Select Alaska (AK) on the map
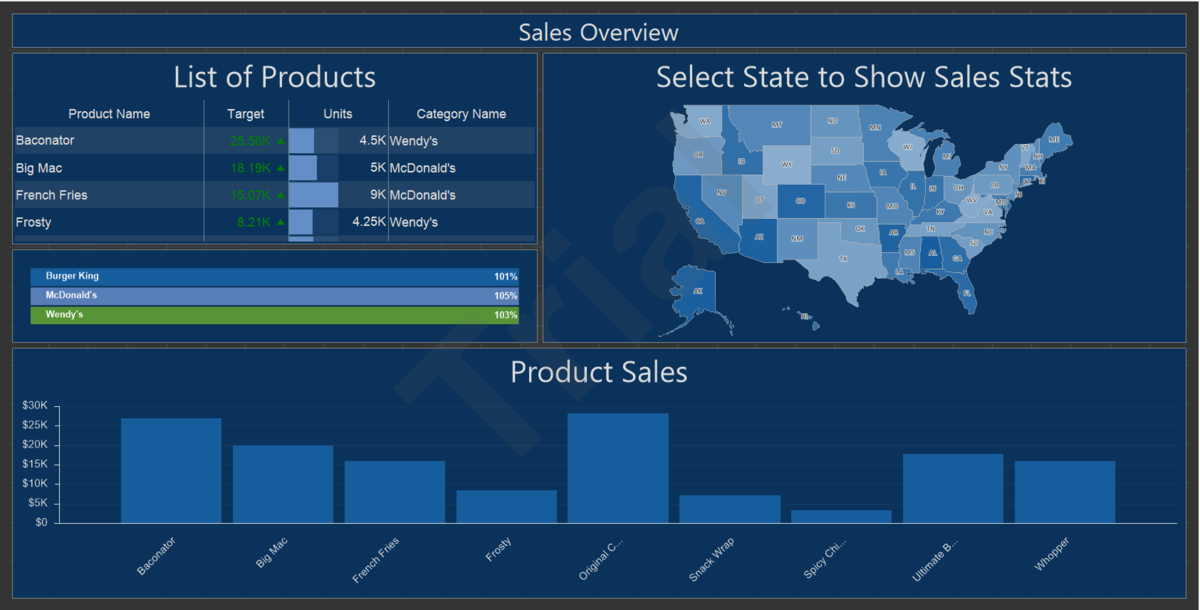The height and width of the screenshot is (610, 1200). 698,290
